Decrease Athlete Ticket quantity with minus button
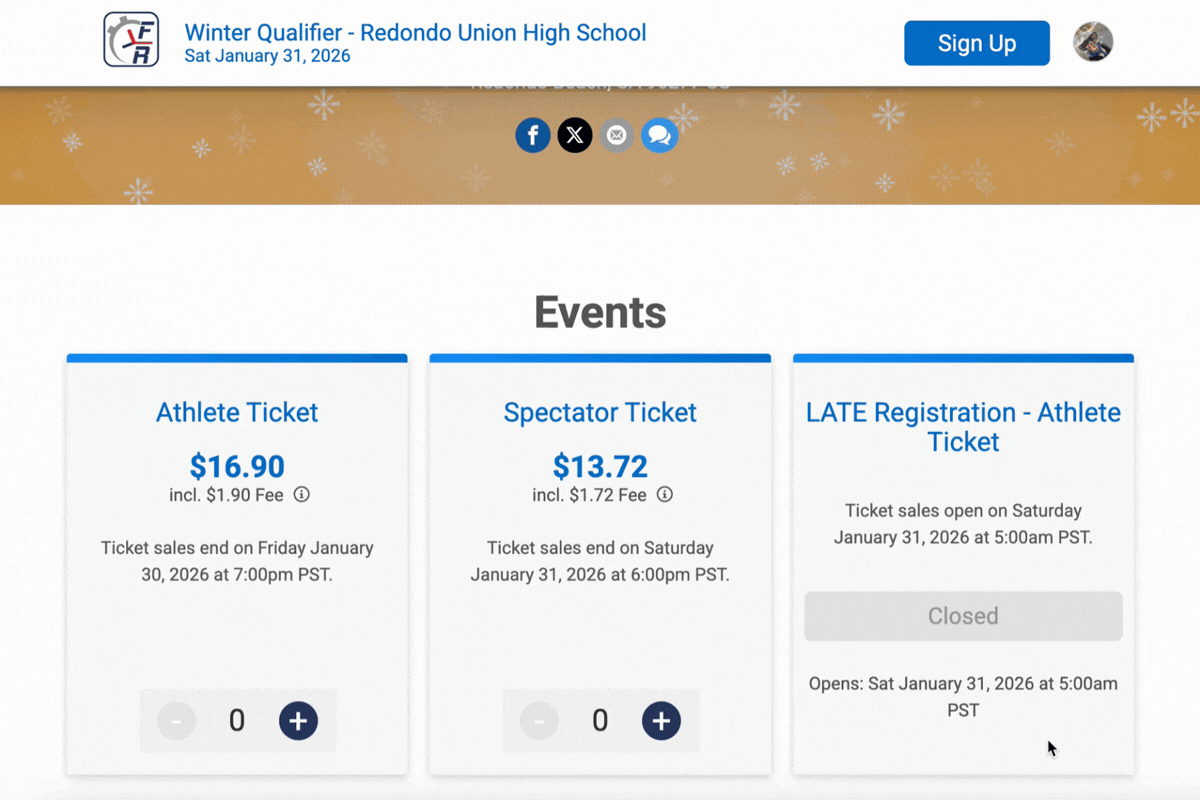Image resolution: width=1200 pixels, height=800 pixels. pos(175,720)
